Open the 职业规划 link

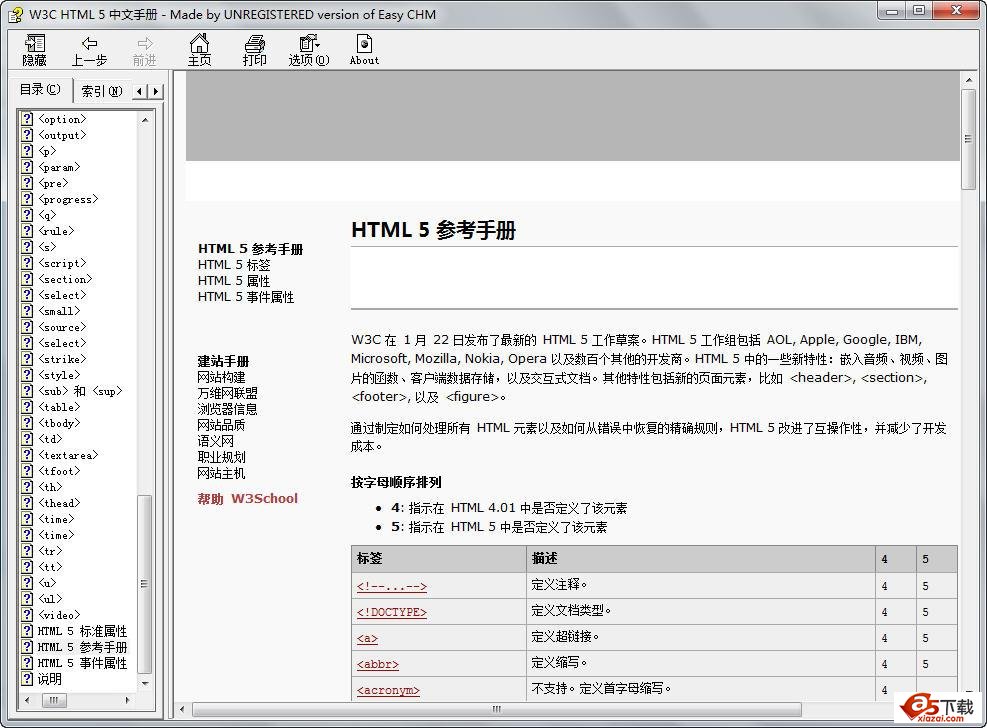pyautogui.click(x=221, y=457)
